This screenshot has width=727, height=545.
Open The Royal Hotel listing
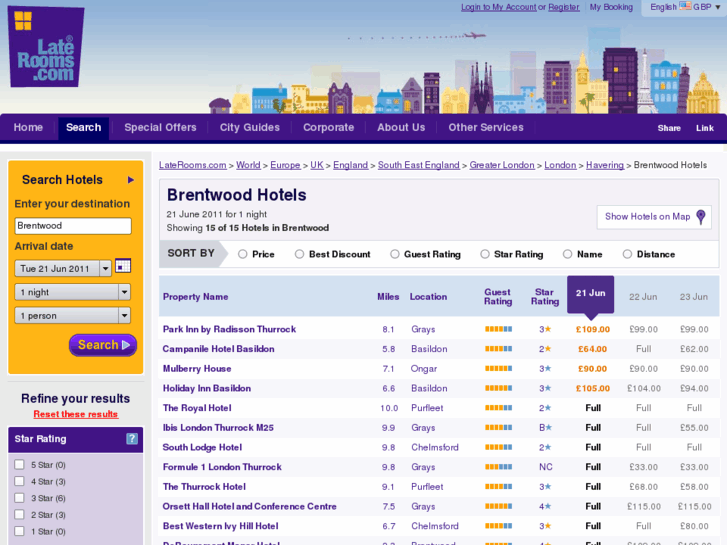[197, 408]
